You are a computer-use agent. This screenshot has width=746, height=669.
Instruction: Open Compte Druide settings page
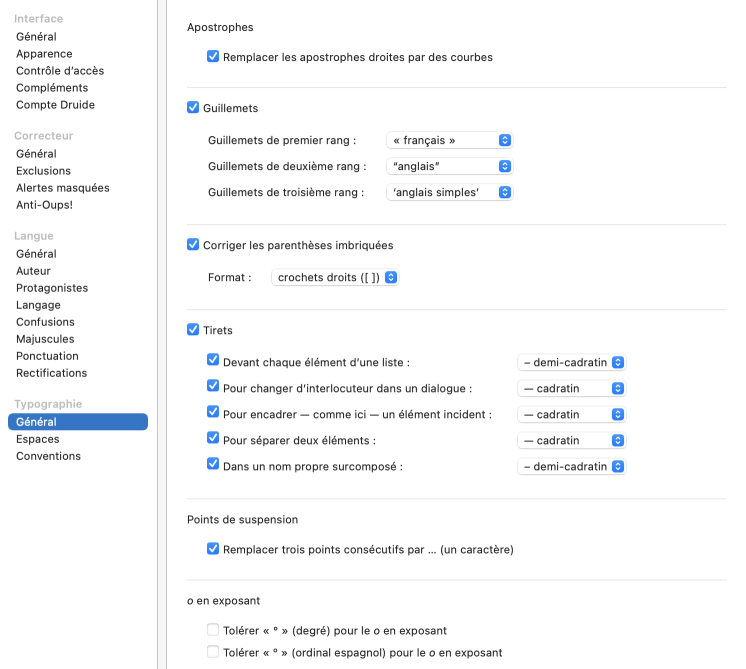tap(55, 105)
